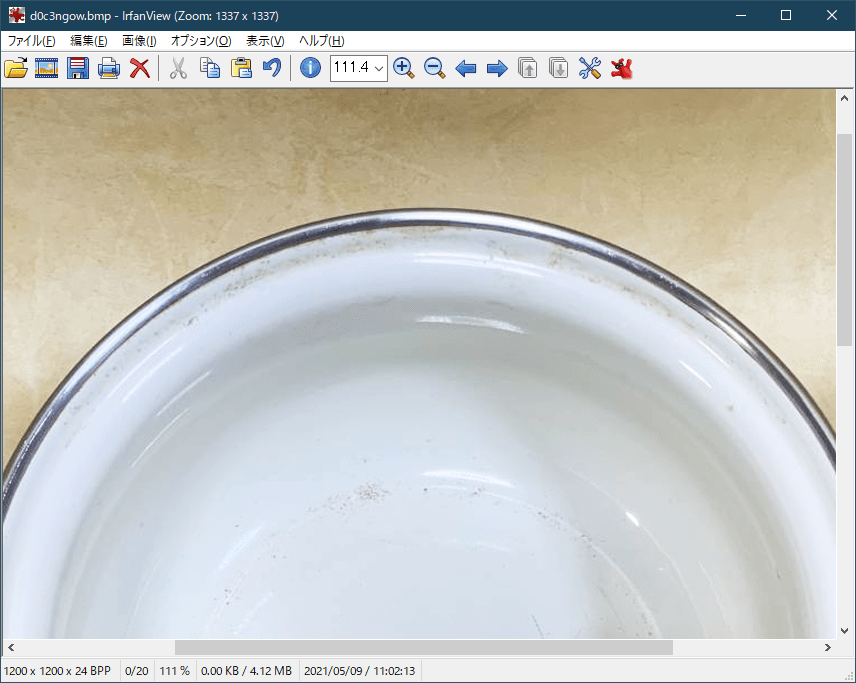Click the status bar date 2021/05/09 / 11:02:13
Screen dimensions: 856x683
360,670
